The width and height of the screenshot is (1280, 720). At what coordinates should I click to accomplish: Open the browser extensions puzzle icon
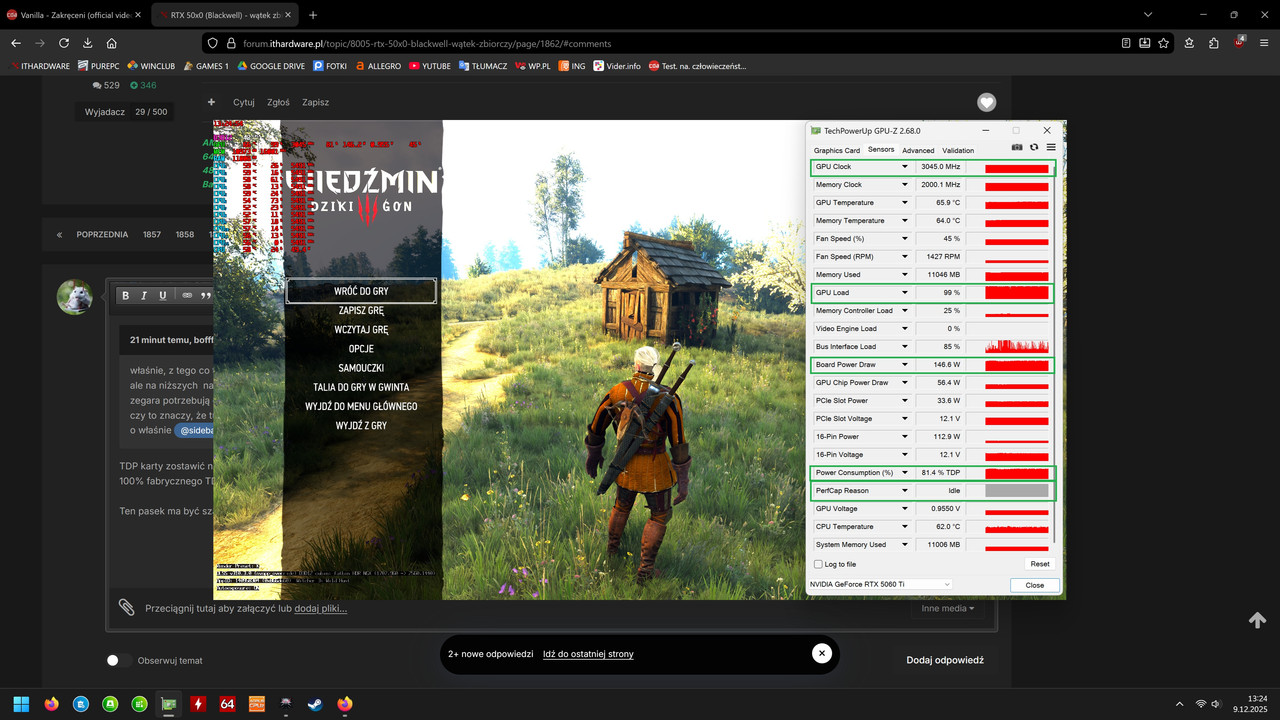point(1213,43)
